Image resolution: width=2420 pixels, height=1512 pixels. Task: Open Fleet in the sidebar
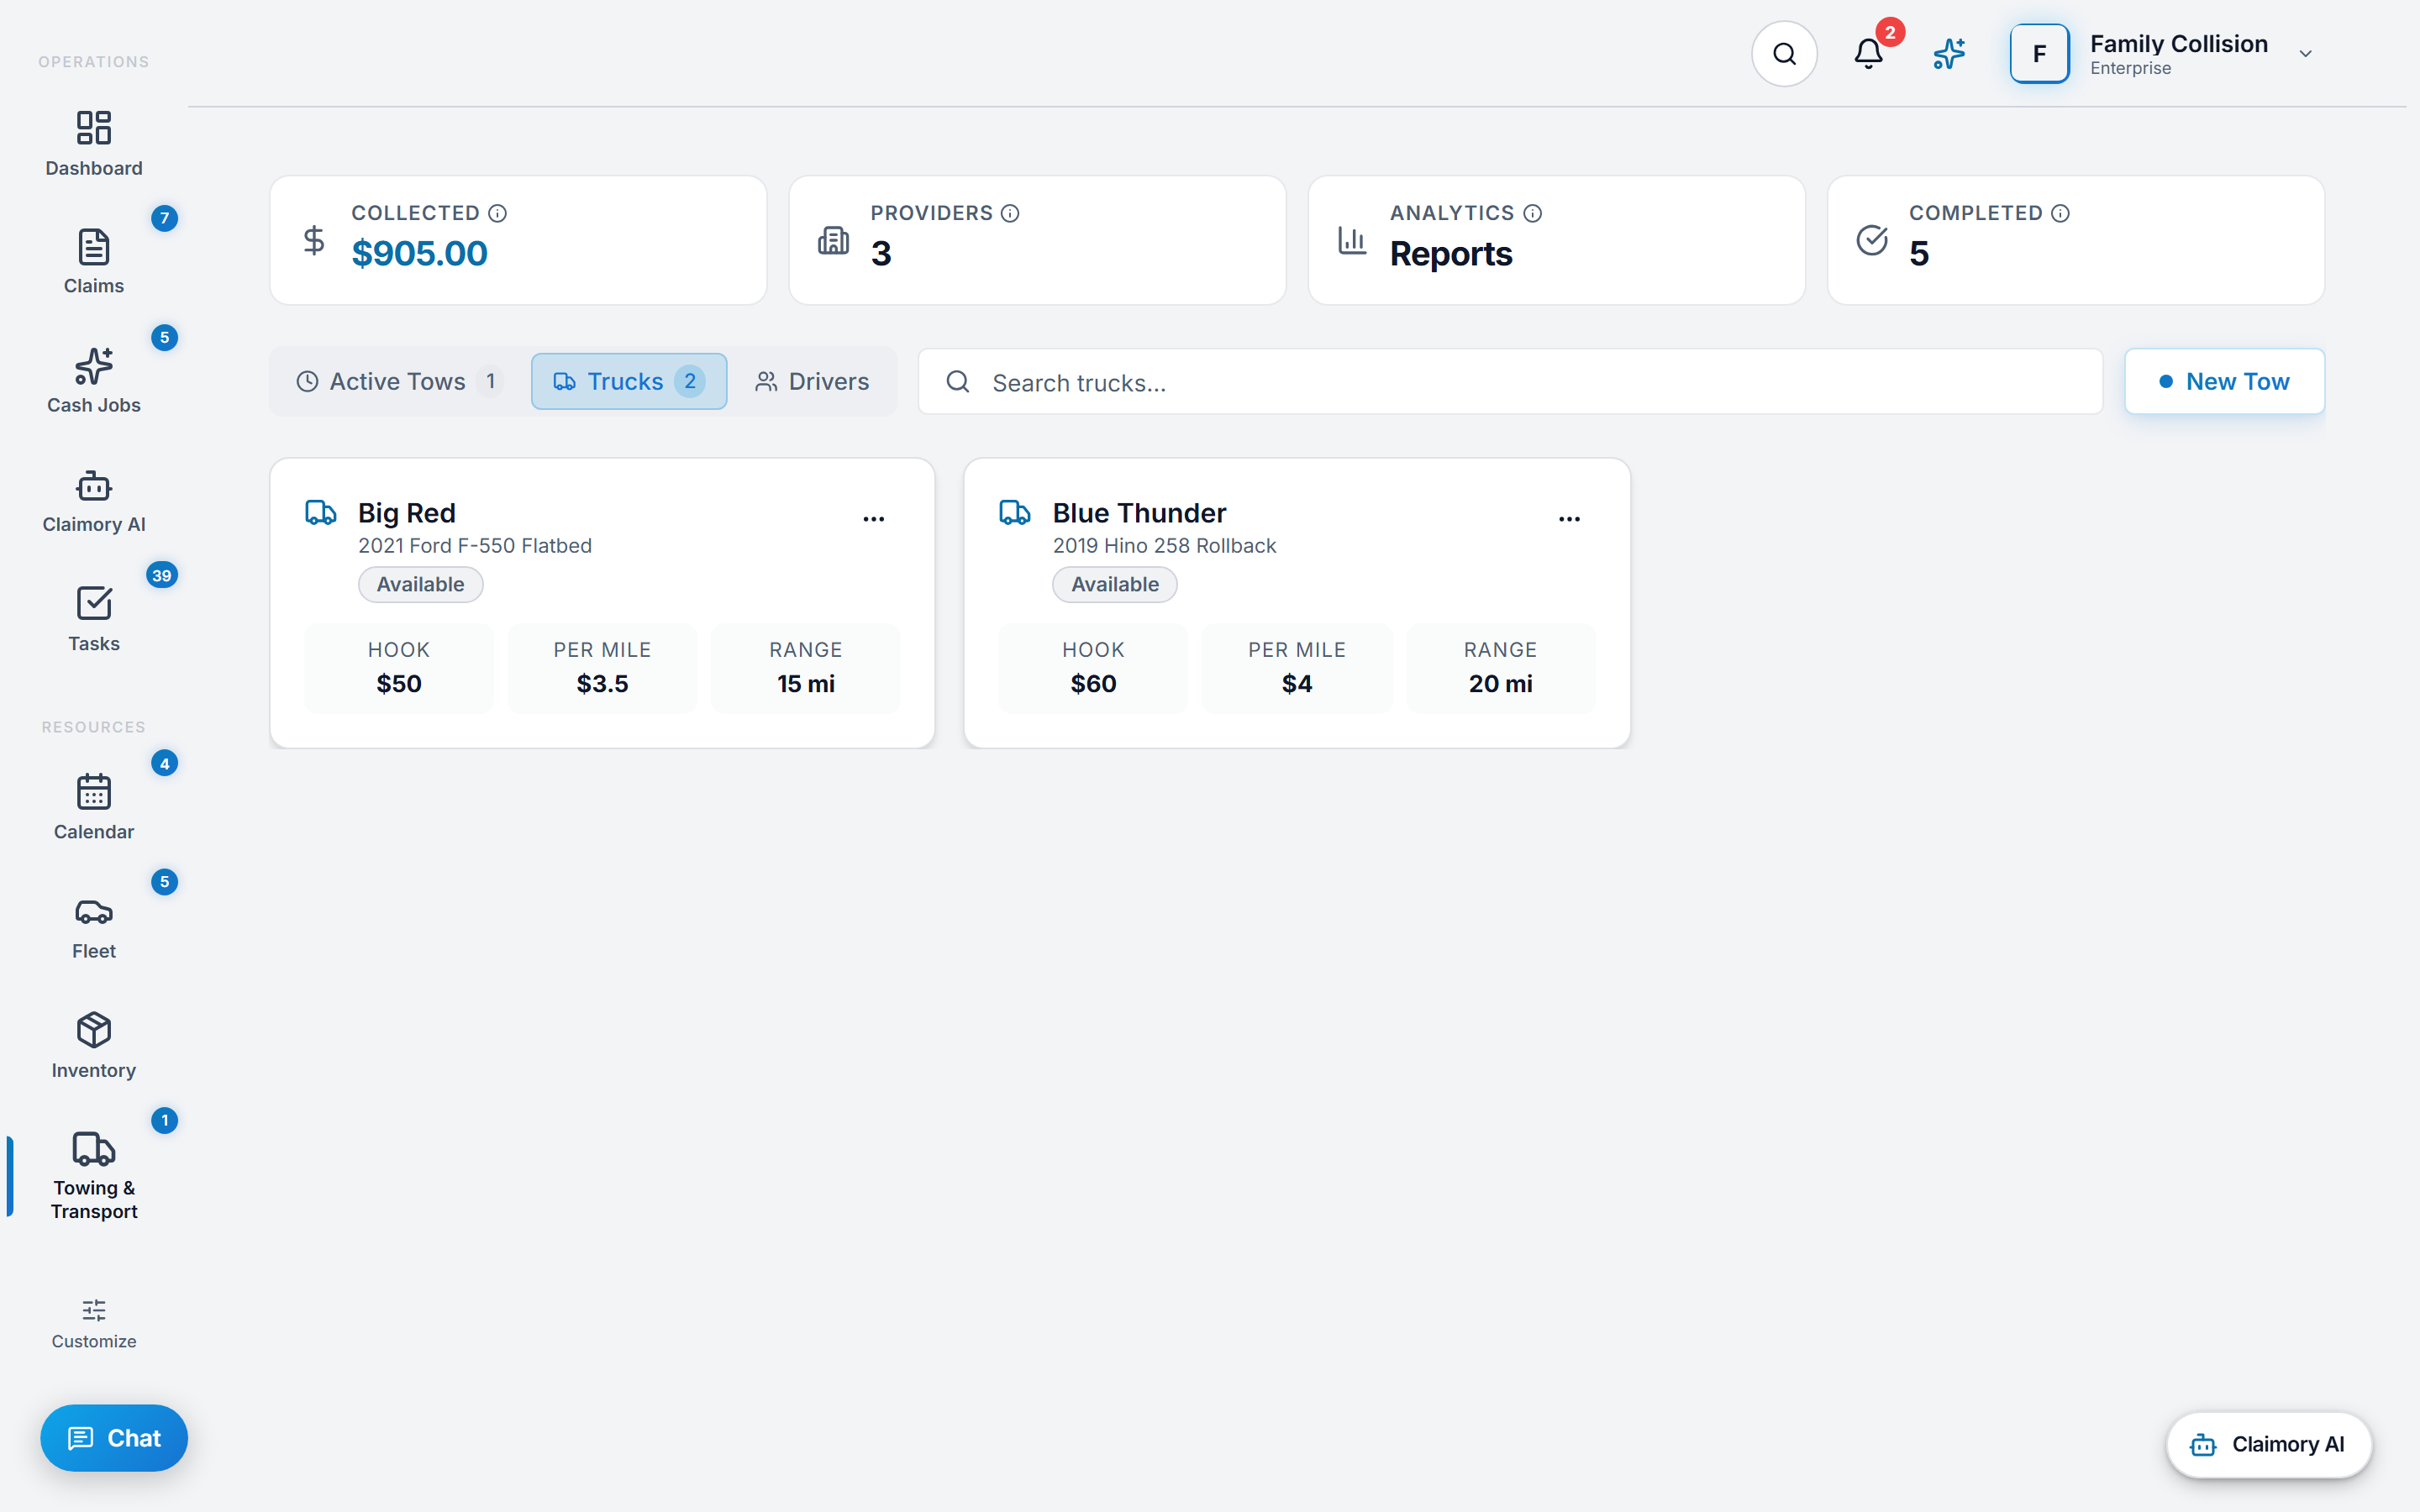click(x=94, y=926)
